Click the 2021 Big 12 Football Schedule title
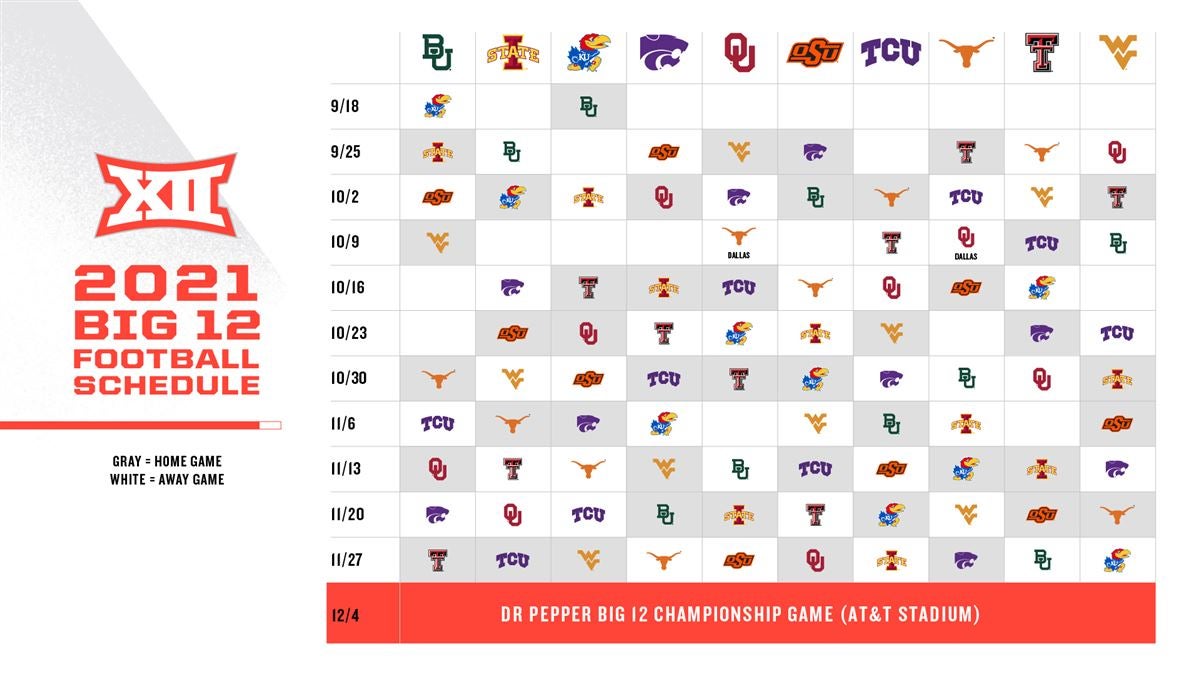Image resolution: width=1200 pixels, height=675 pixels. 166,333
